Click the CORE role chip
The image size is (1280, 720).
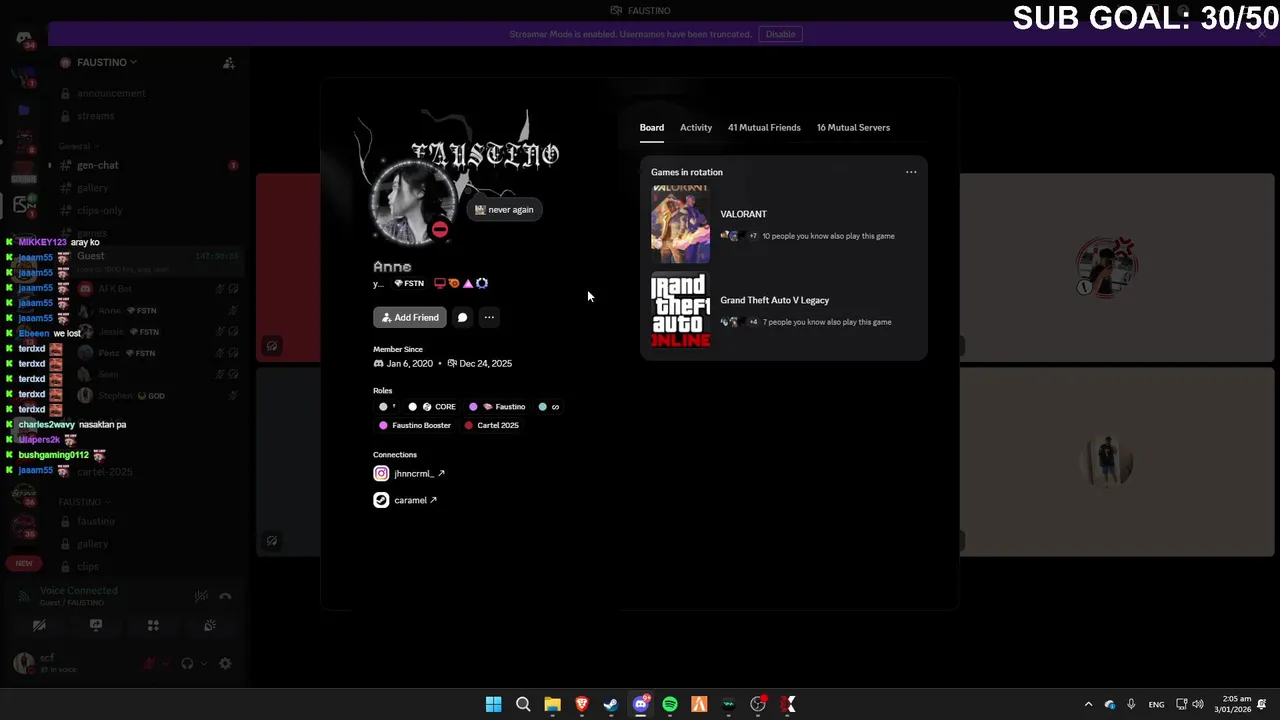point(432,407)
